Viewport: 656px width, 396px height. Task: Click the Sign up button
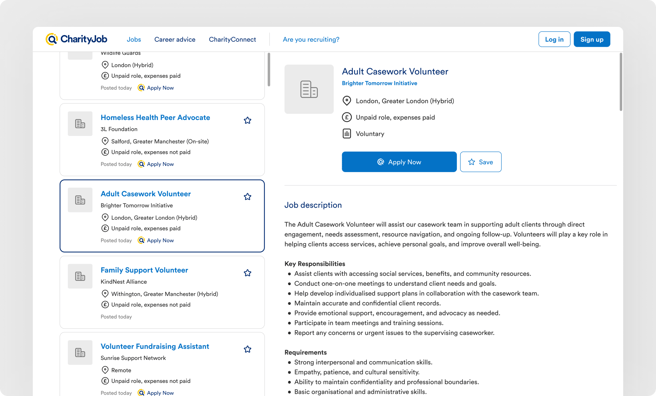(592, 39)
